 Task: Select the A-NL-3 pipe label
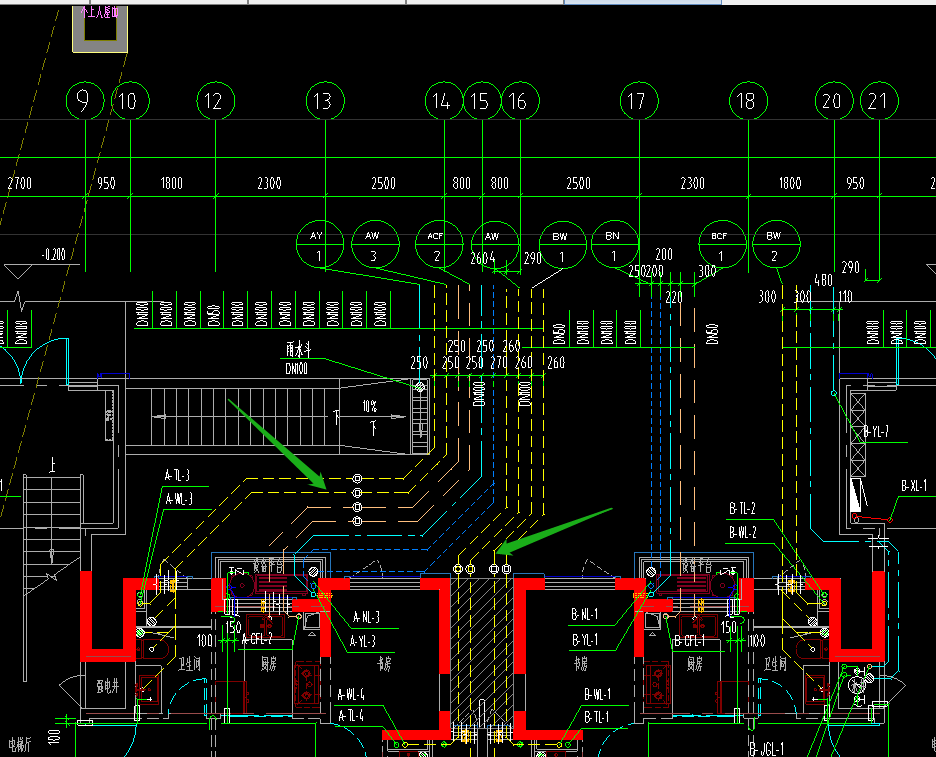pyautogui.click(x=367, y=617)
